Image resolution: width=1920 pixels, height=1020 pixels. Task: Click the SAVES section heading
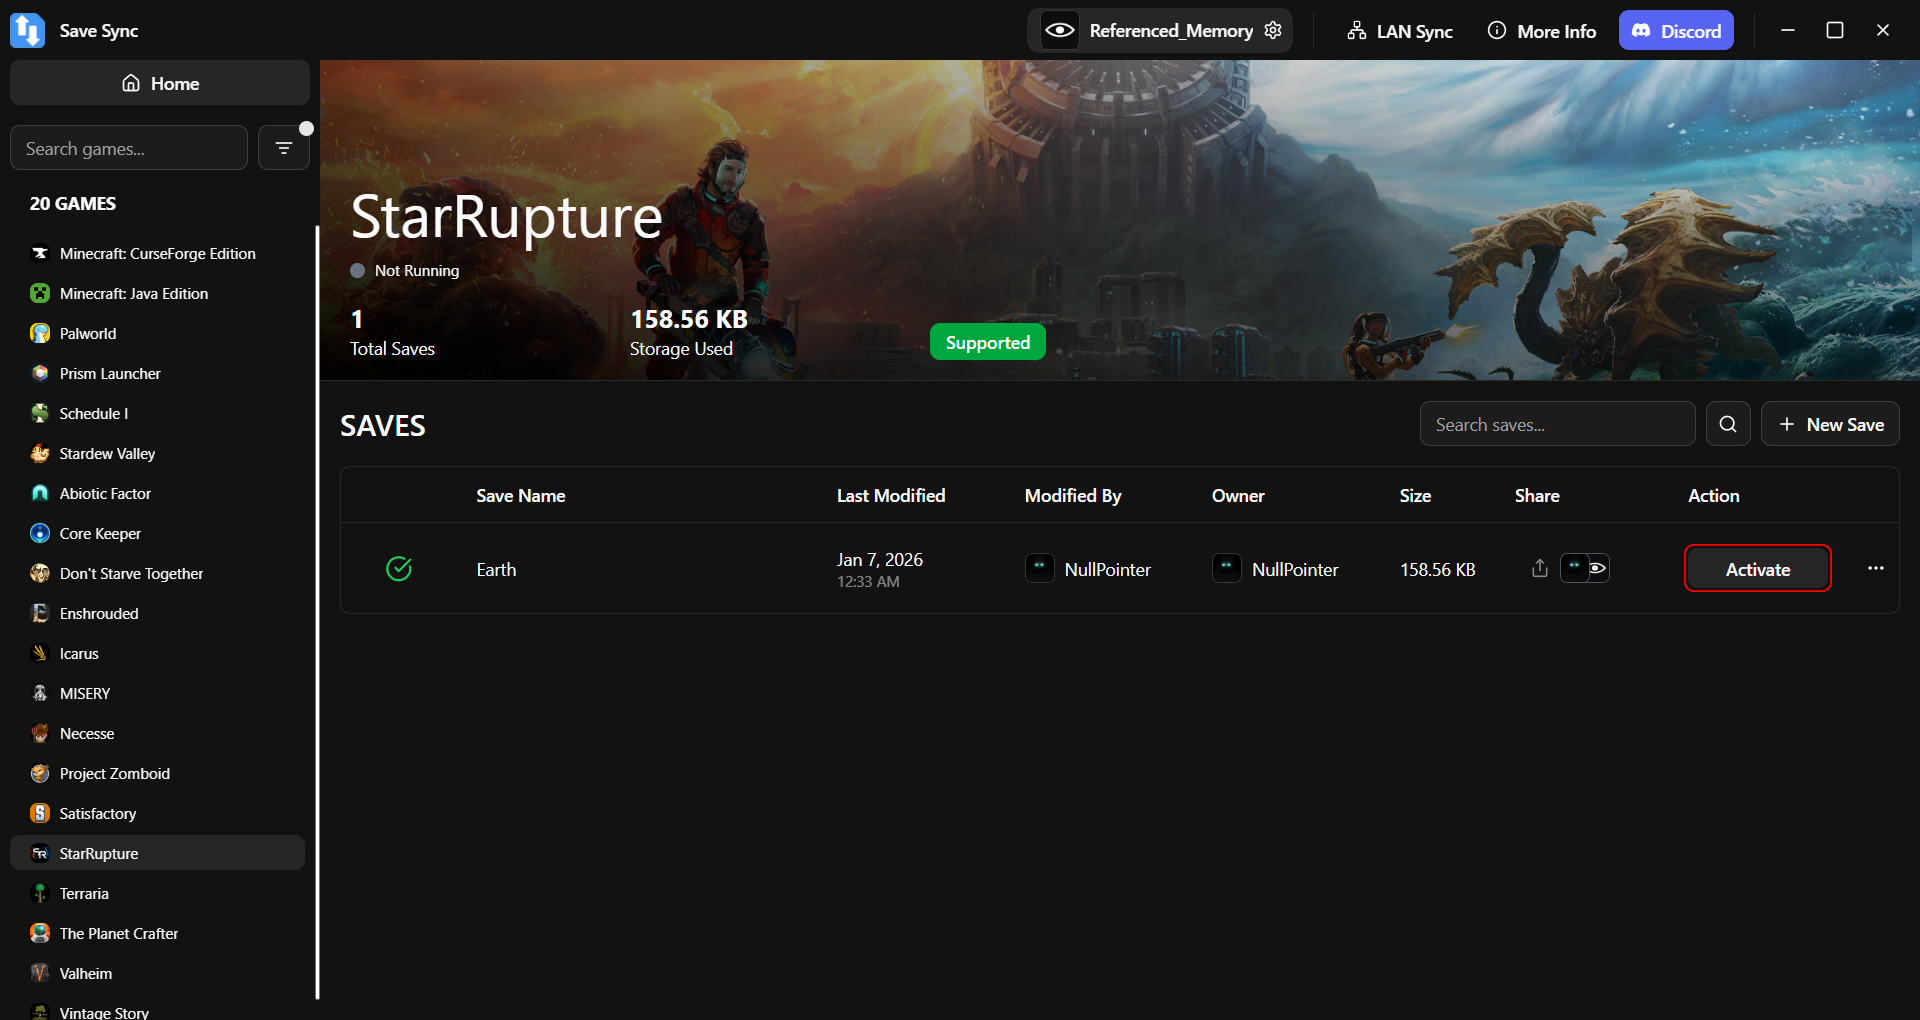coord(383,426)
